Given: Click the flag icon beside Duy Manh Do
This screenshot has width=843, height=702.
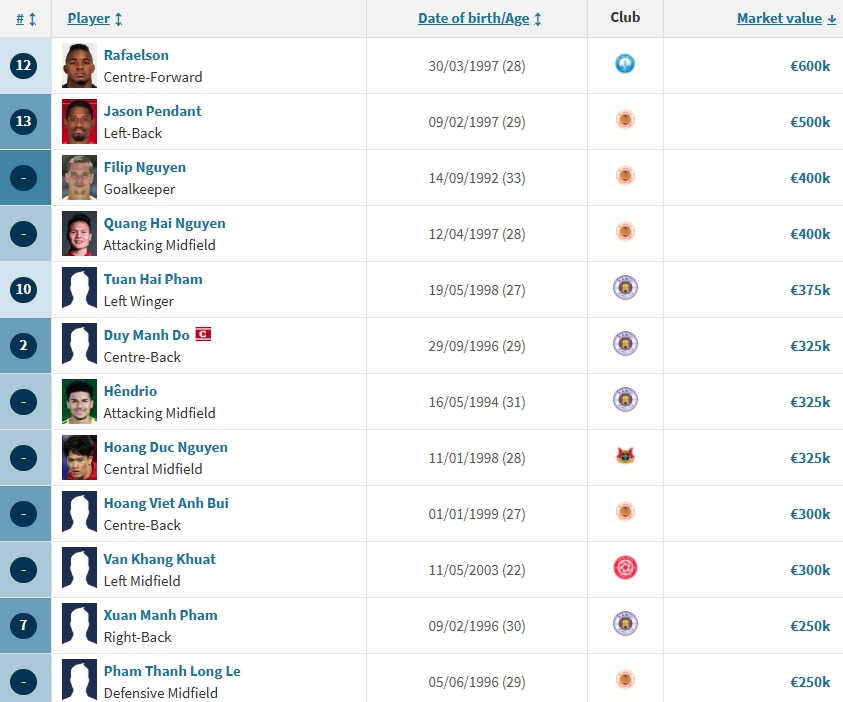Looking at the screenshot, I should pyautogui.click(x=202, y=334).
